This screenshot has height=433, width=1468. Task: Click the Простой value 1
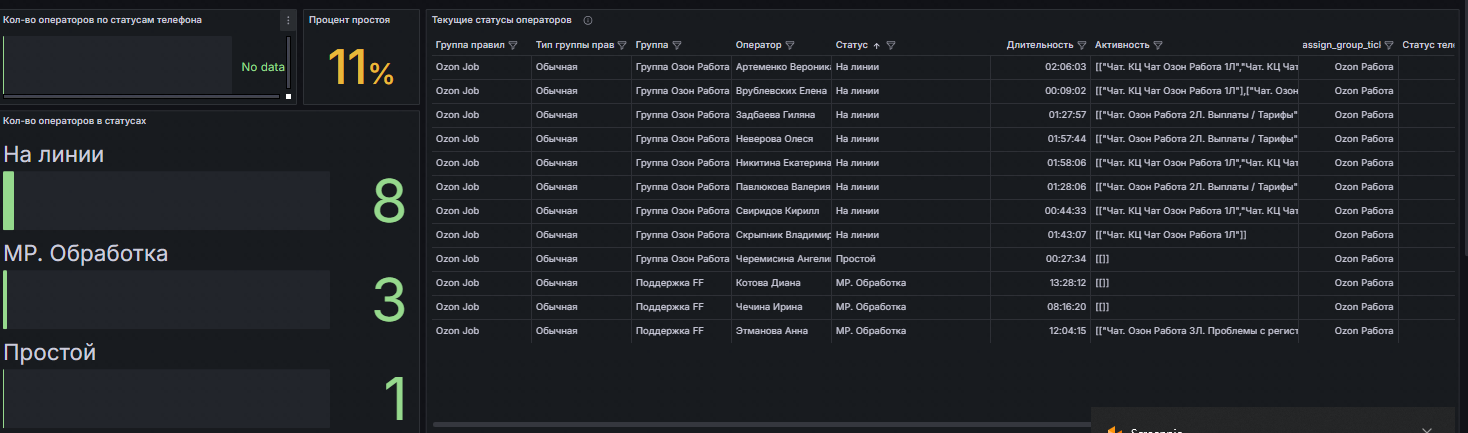[x=395, y=400]
